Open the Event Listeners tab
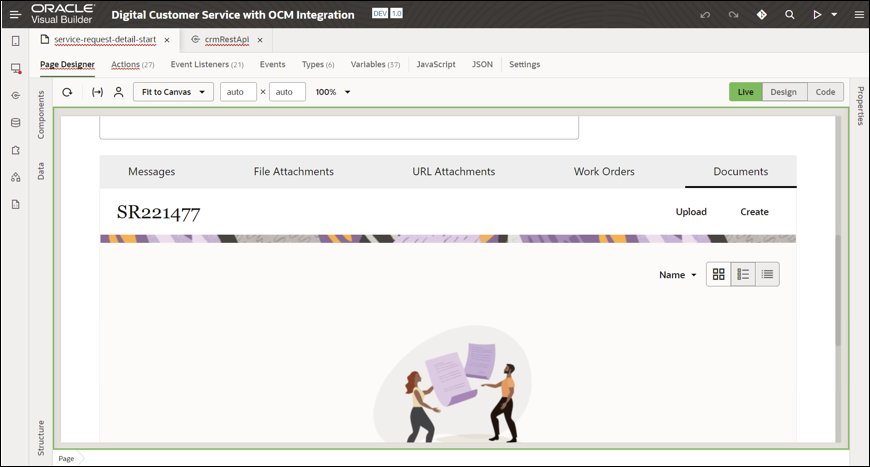This screenshot has height=467, width=870. (207, 64)
